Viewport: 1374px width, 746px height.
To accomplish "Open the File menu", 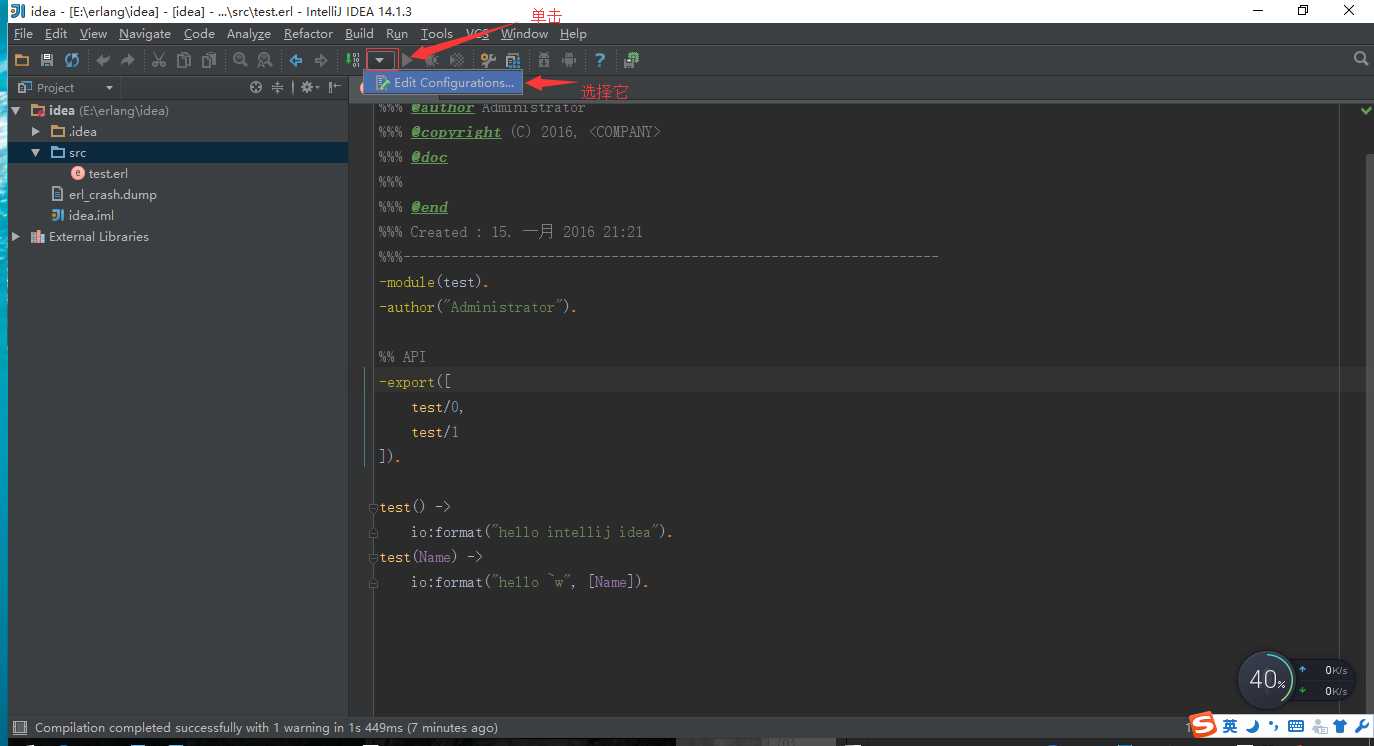I will pyautogui.click(x=23, y=33).
